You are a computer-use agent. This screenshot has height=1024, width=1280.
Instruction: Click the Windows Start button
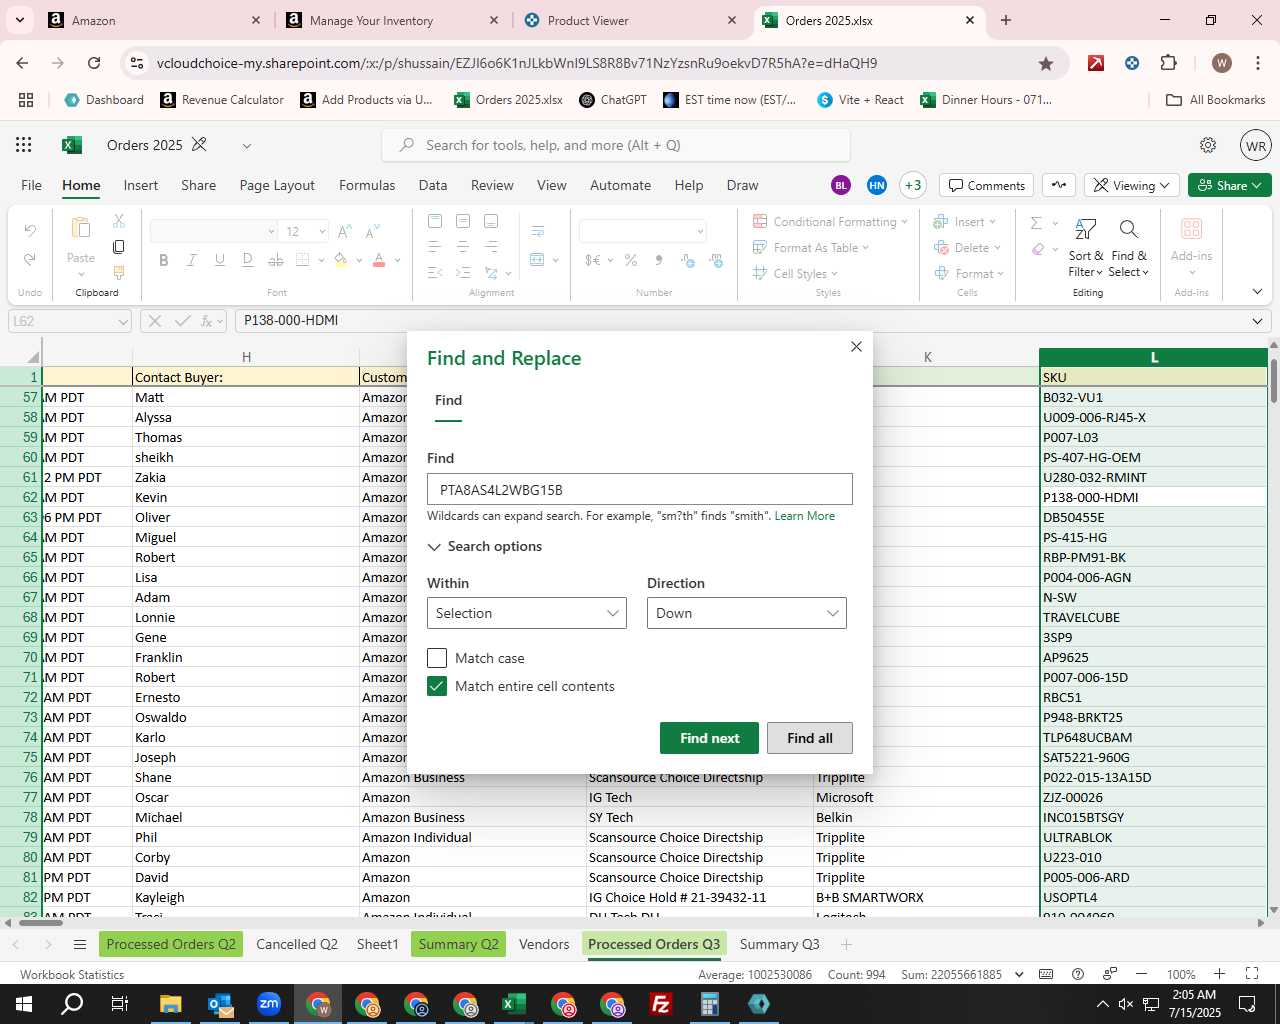point(24,1004)
